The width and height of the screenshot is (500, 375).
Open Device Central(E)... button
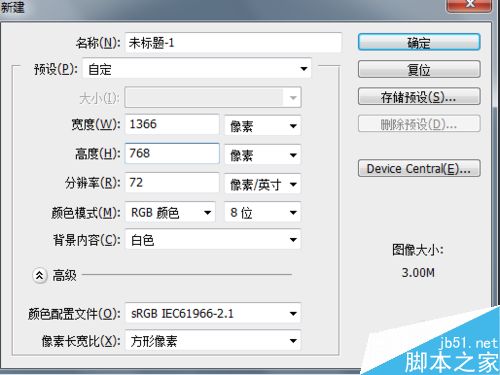tap(419, 168)
